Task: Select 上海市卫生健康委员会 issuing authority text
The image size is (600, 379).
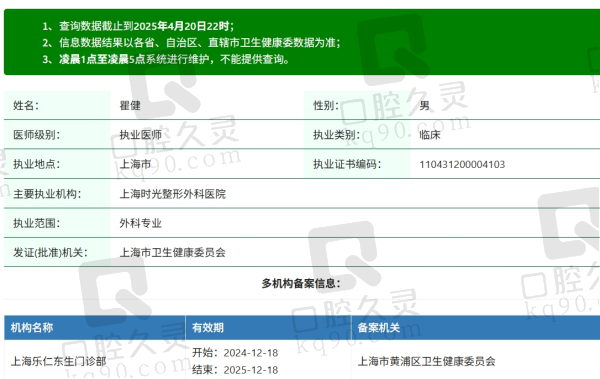Action: 173,253
